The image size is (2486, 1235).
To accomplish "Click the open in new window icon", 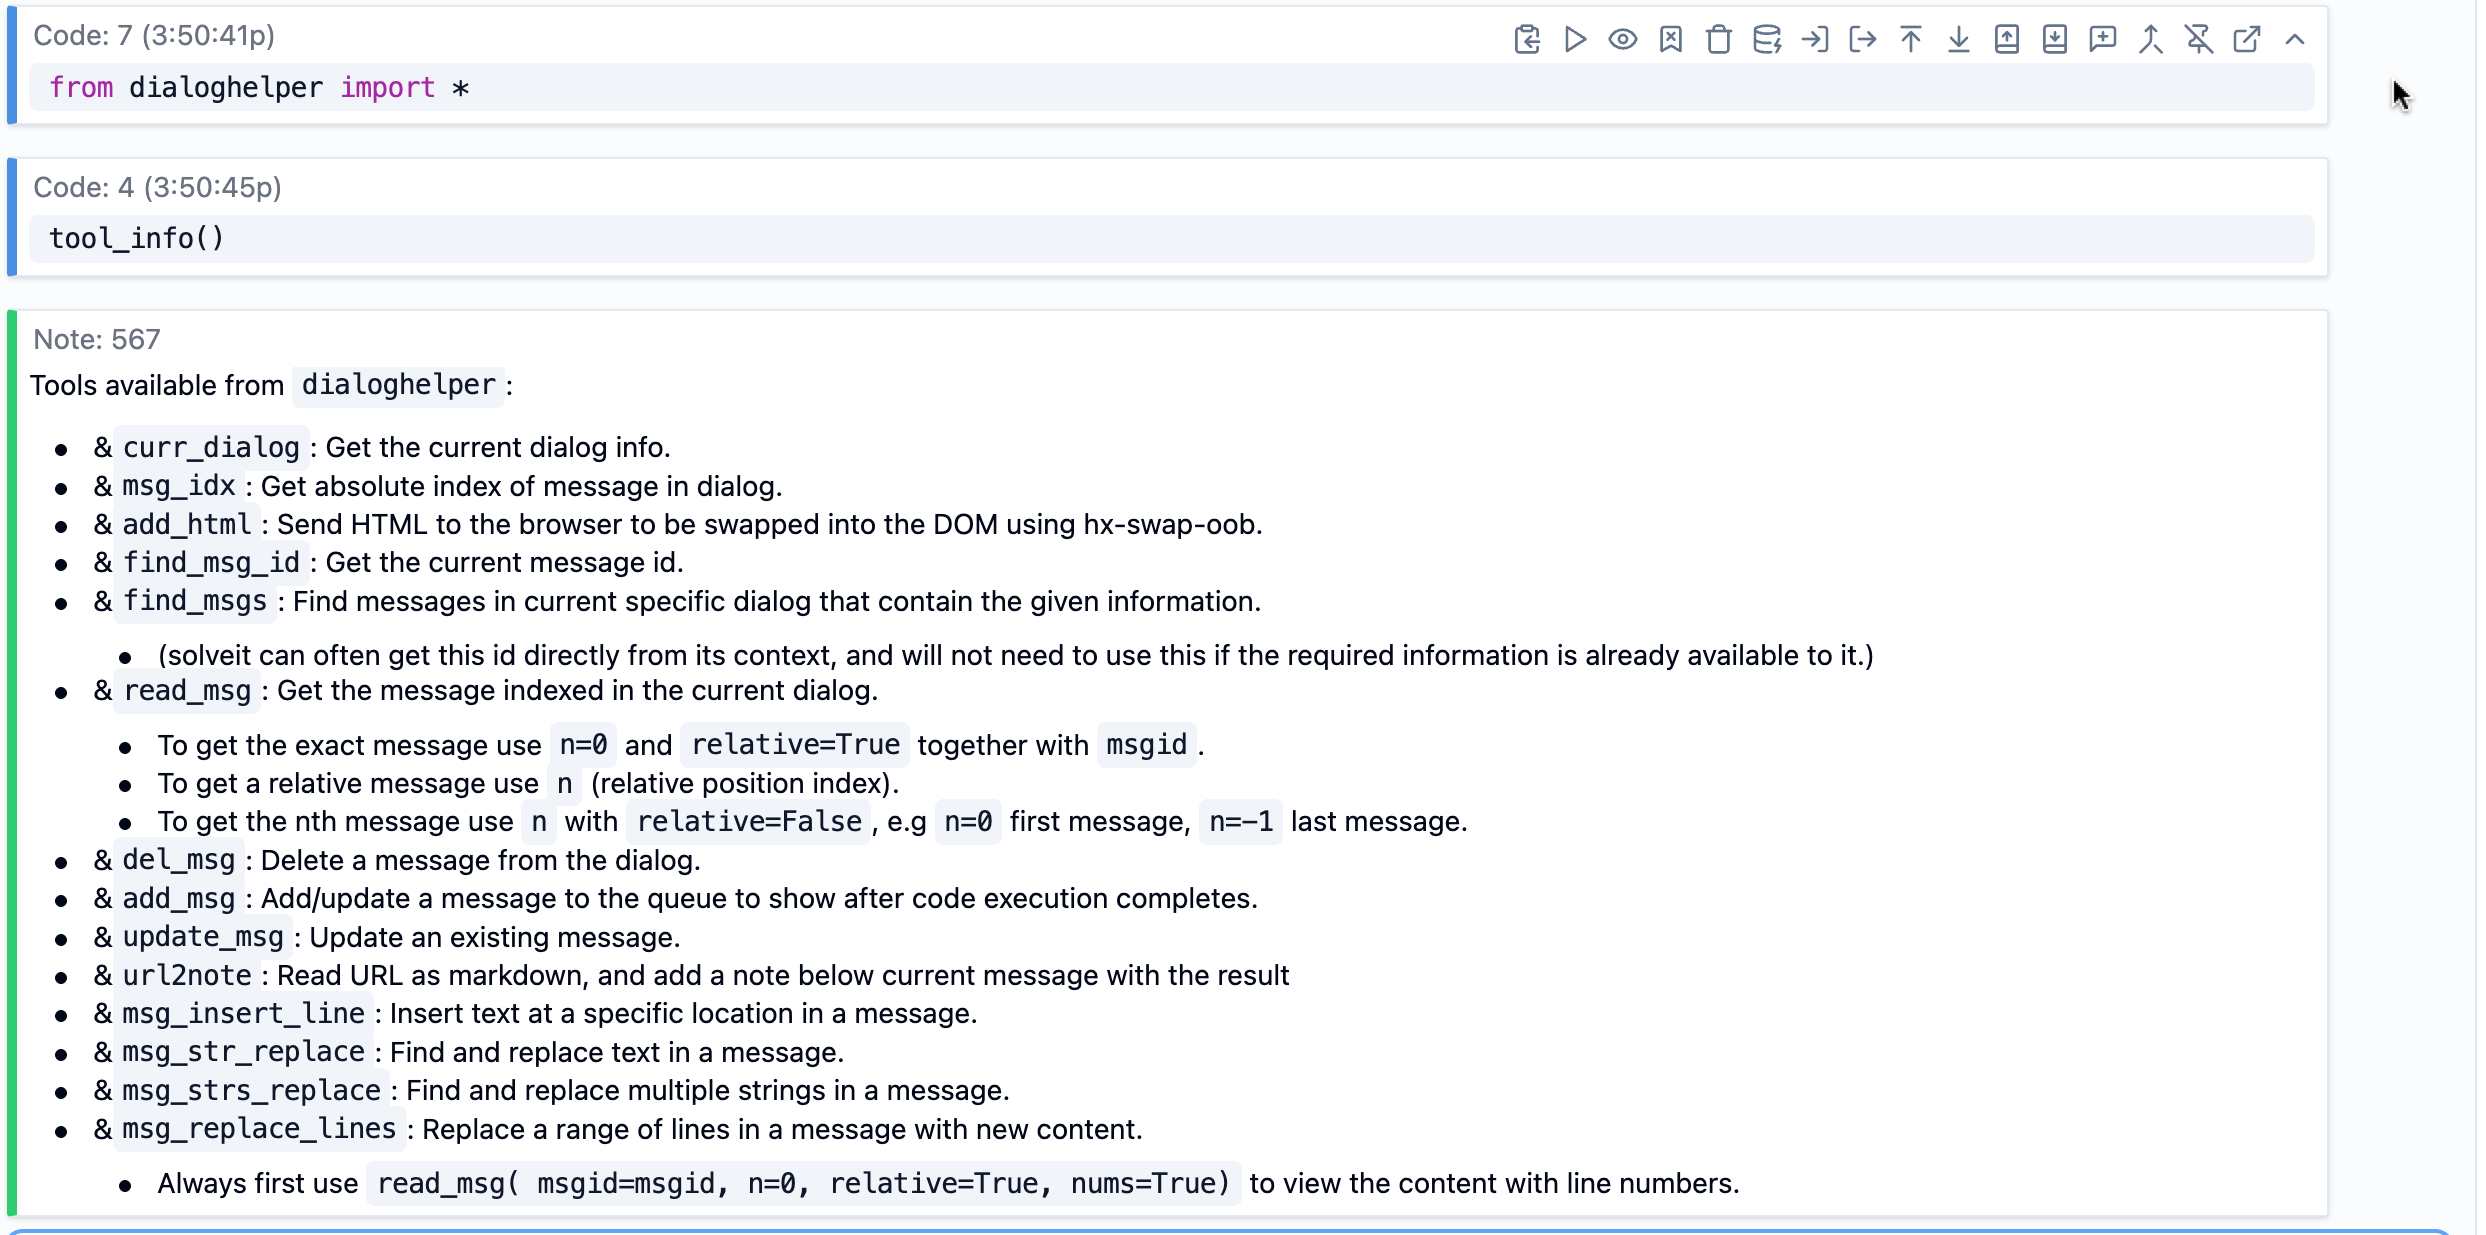I will coord(2247,39).
